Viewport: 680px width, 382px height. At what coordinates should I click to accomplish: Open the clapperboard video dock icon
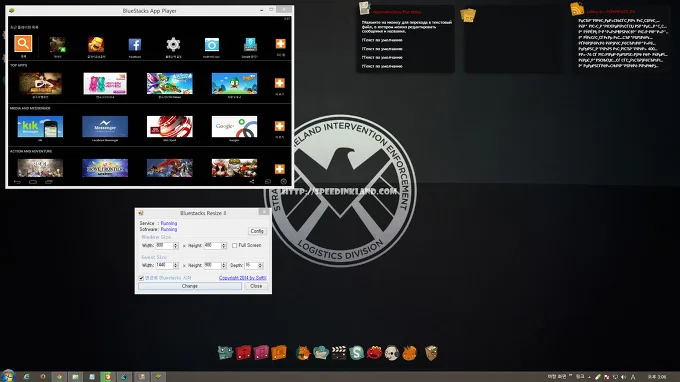click(339, 353)
